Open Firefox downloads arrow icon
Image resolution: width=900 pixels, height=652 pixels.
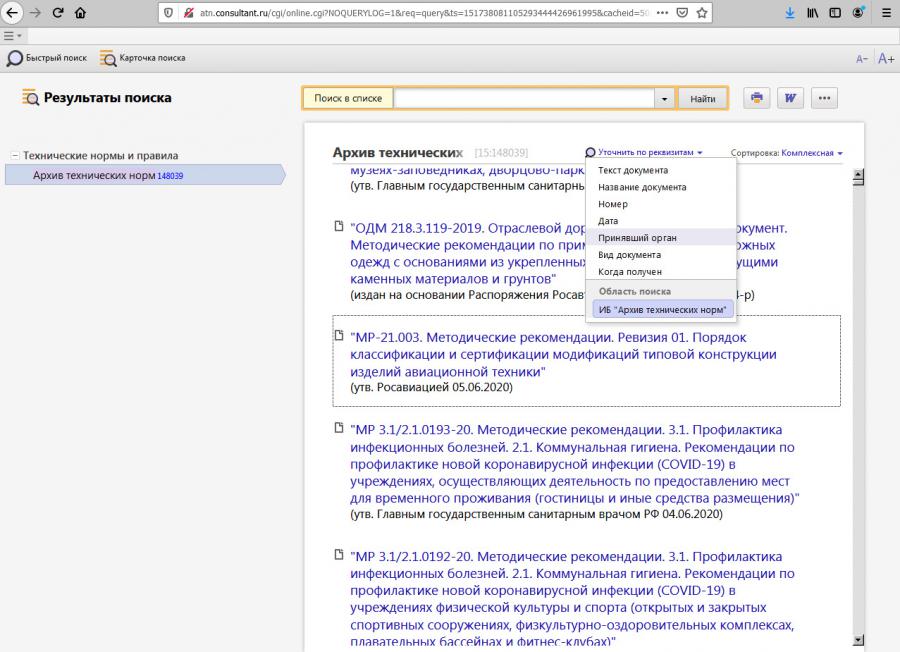pos(789,13)
